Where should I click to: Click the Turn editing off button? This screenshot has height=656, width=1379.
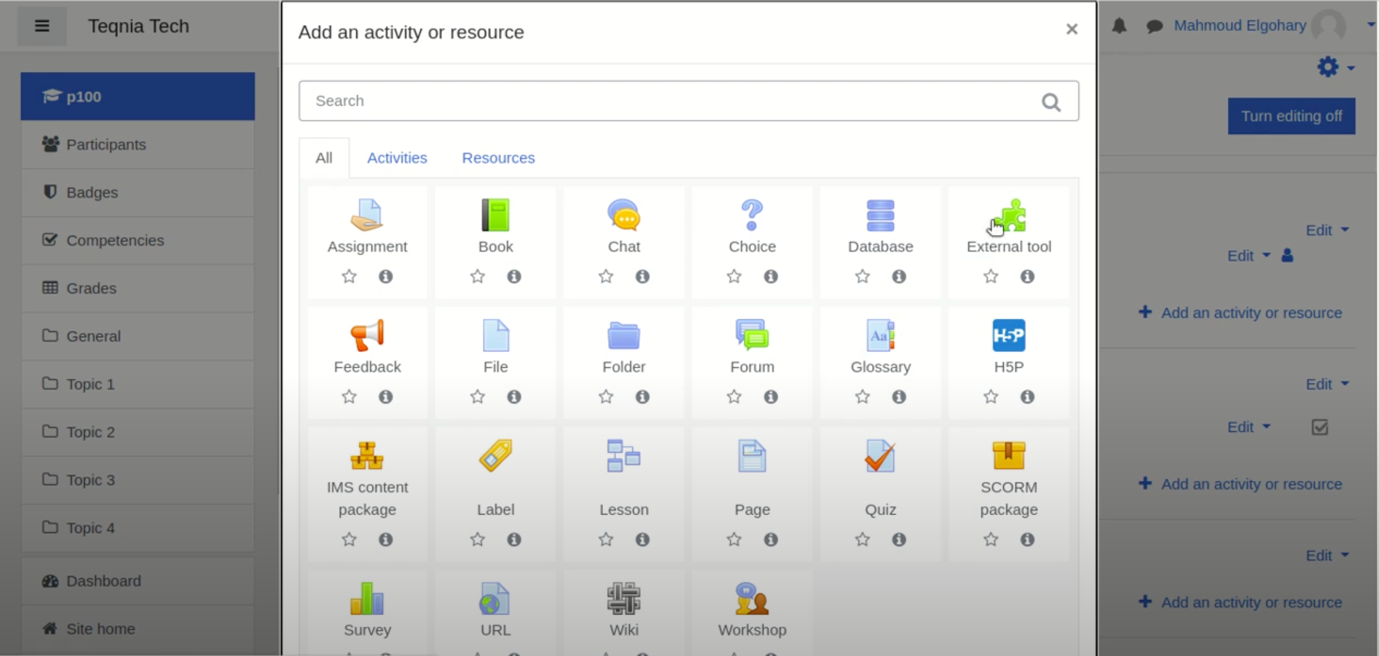pos(1291,116)
